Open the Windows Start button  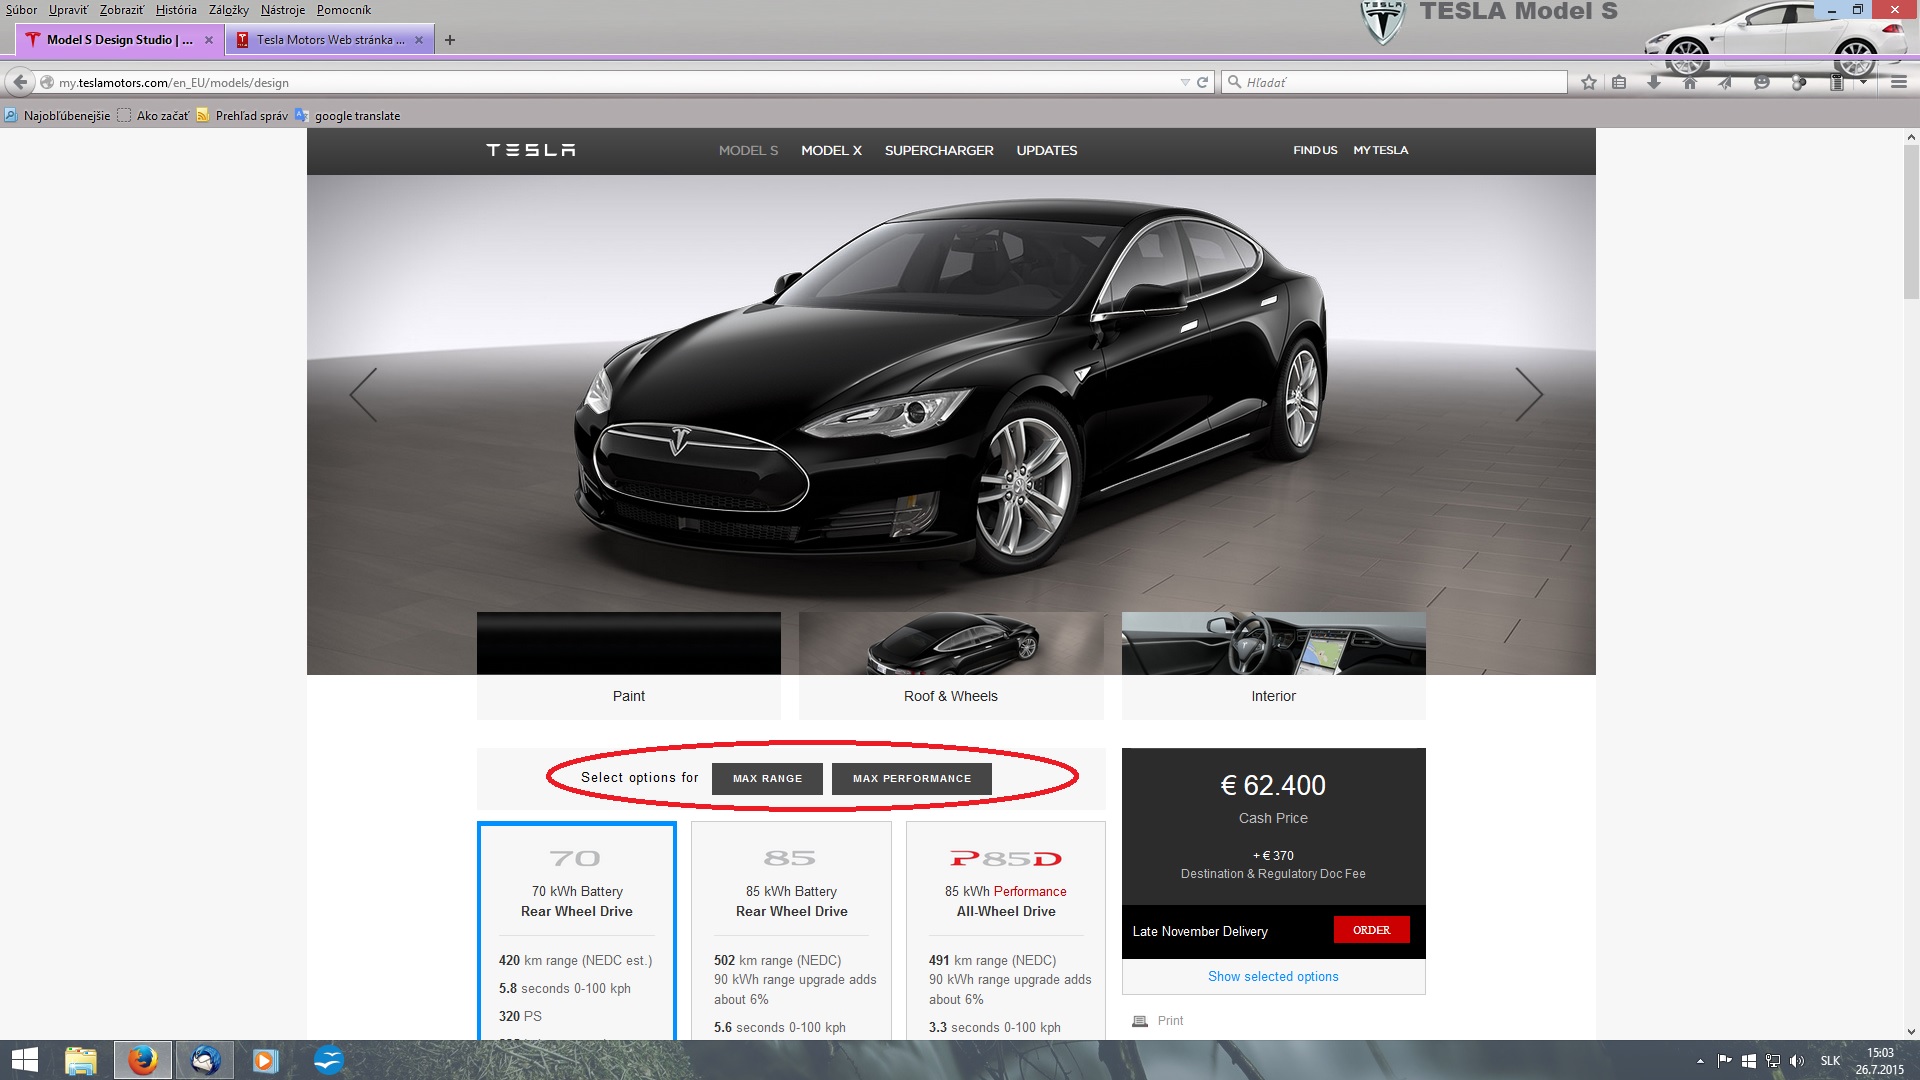click(x=25, y=1060)
